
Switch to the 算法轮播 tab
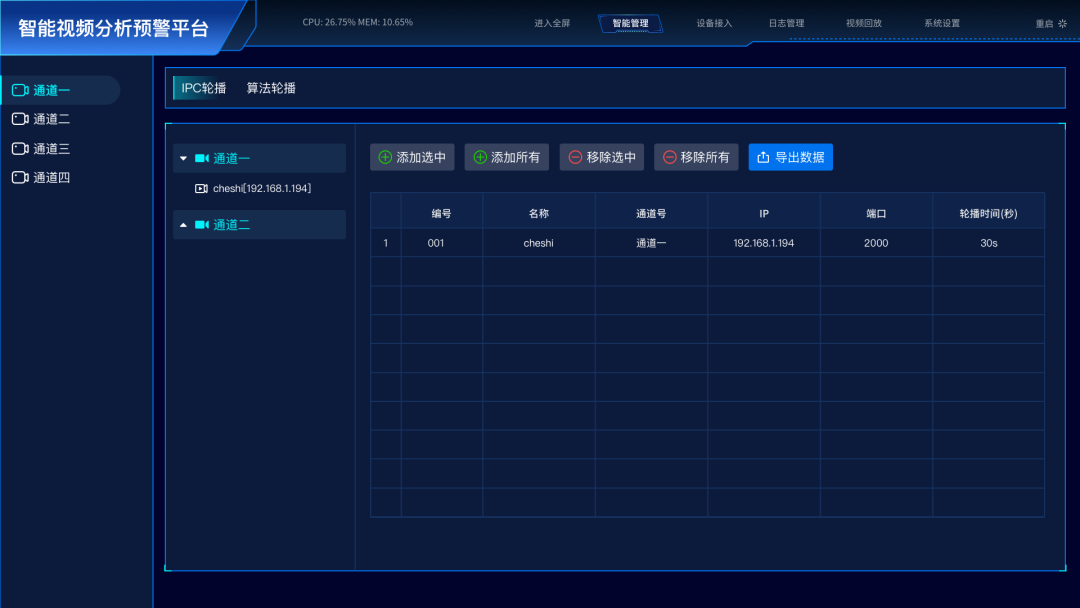tap(271, 88)
